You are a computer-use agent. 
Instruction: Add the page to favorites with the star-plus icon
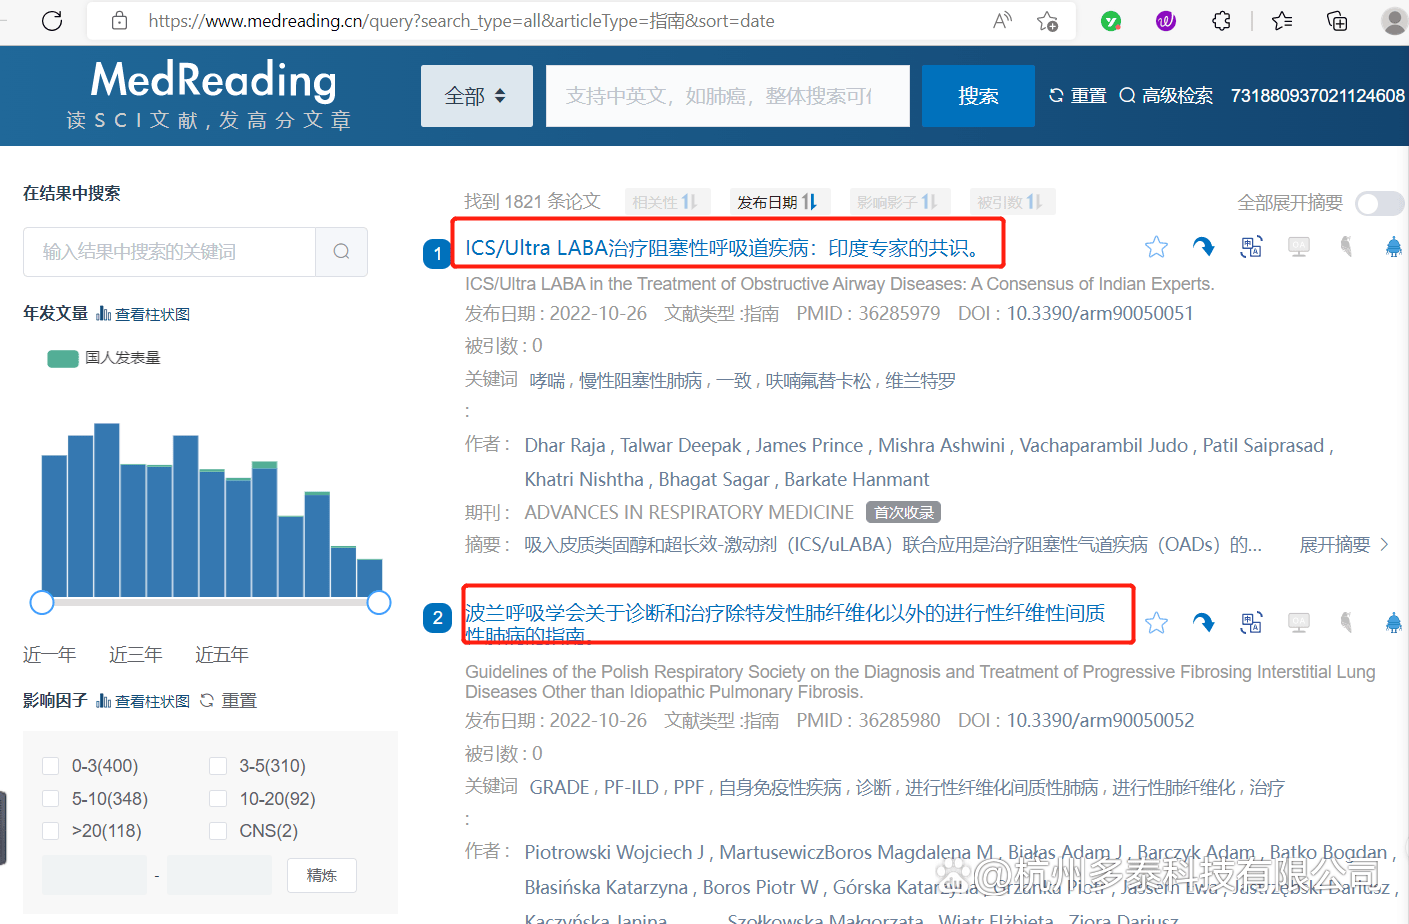1047,20
